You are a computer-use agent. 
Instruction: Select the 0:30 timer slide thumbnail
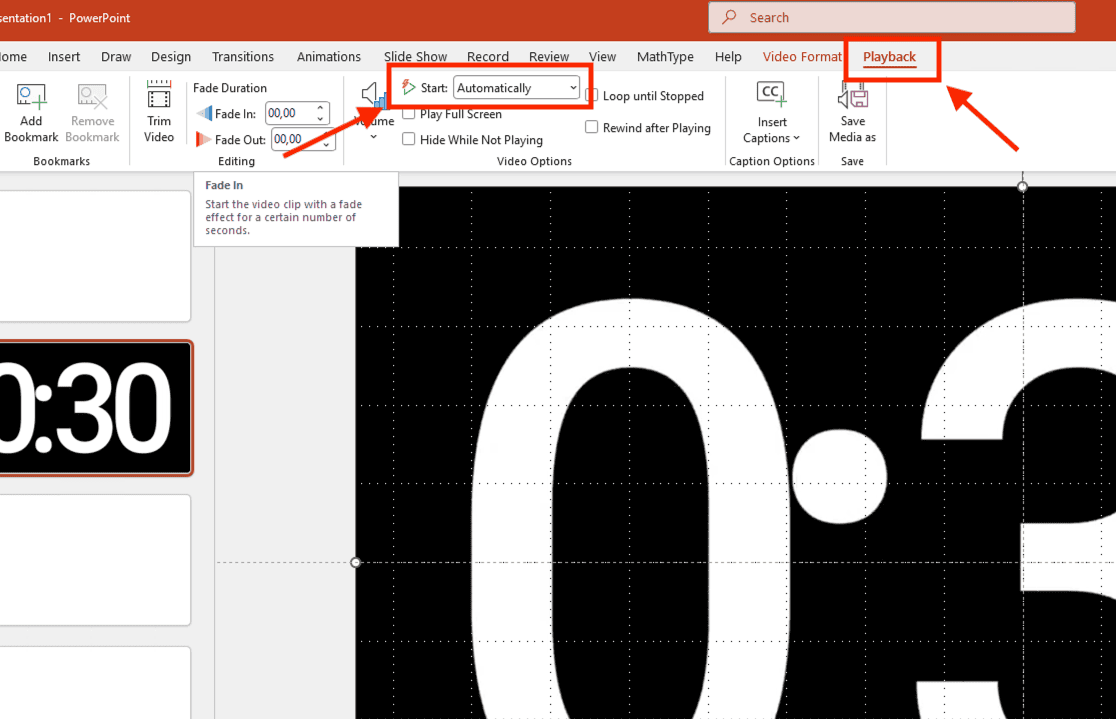pyautogui.click(x=95, y=408)
